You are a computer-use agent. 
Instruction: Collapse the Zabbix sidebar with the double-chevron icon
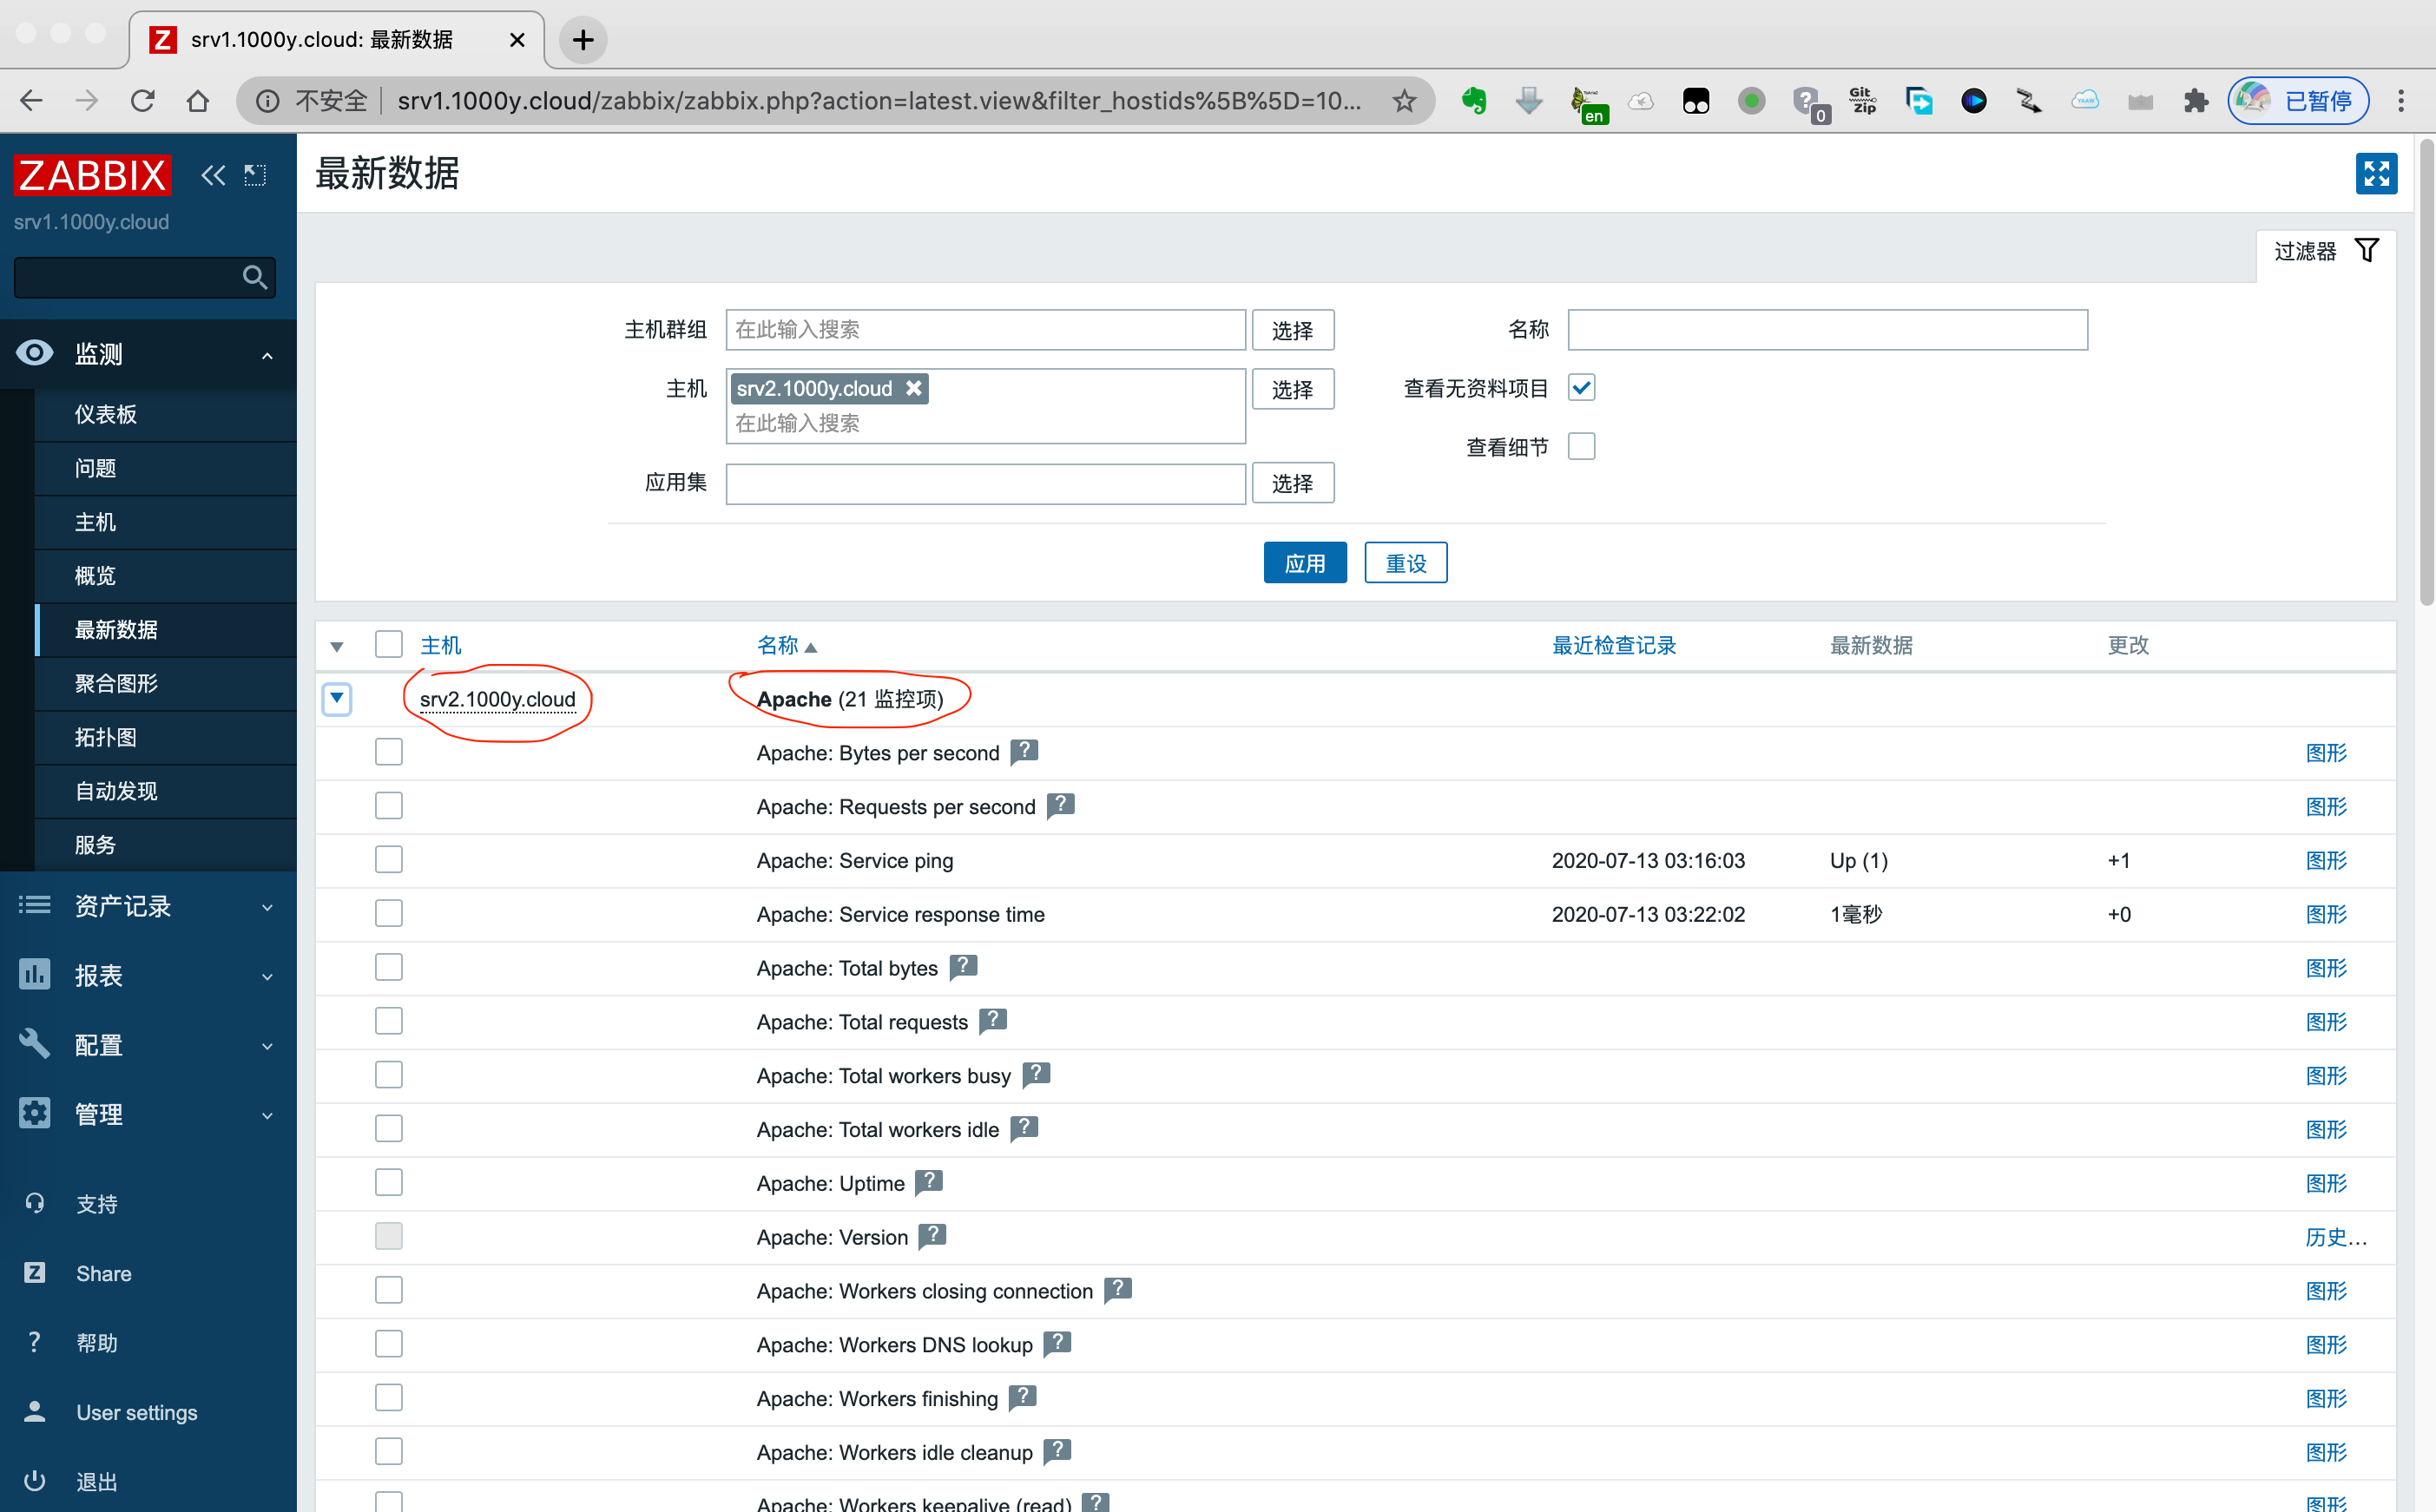point(213,176)
